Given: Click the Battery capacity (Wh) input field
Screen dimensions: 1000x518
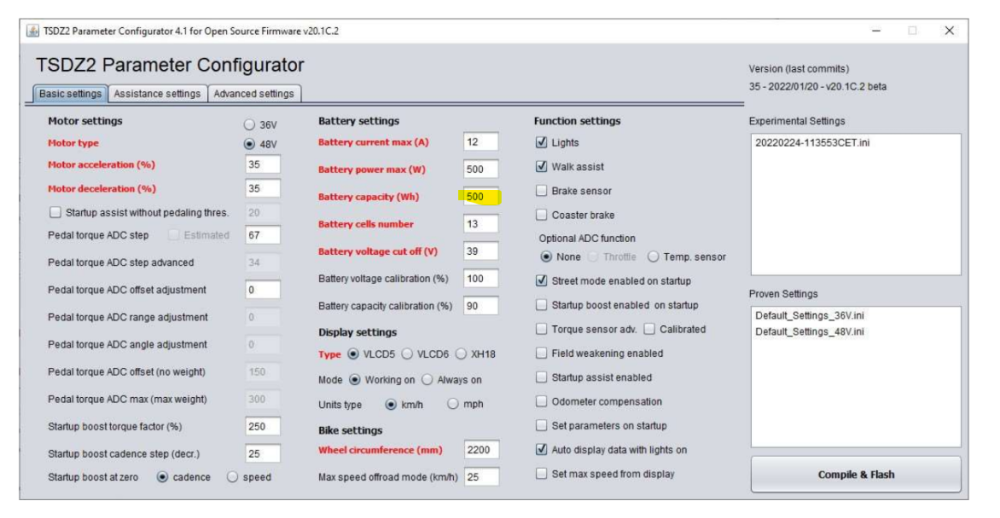Looking at the screenshot, I should click(480, 197).
